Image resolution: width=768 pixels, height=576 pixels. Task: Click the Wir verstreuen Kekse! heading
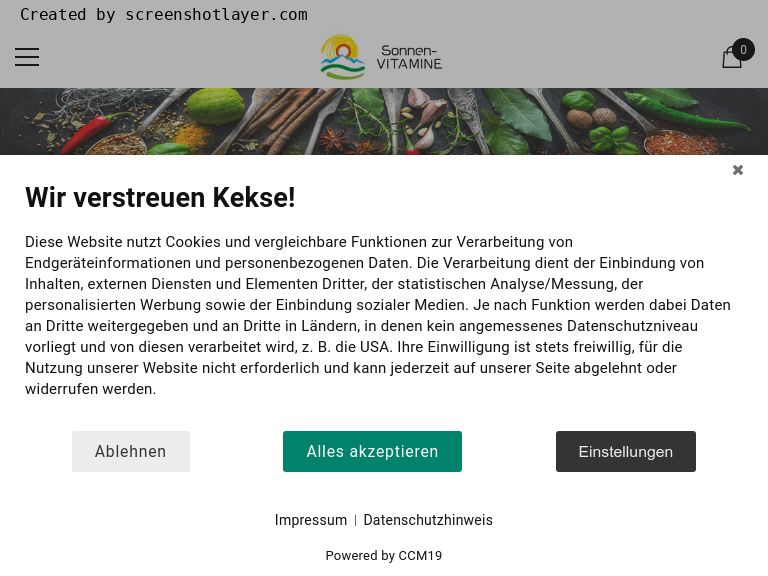160,197
